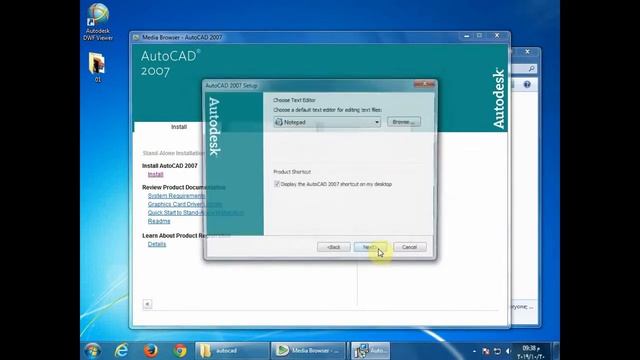Click the action center flag tray icon
Image resolution: width=640 pixels, height=360 pixels.
pos(486,351)
